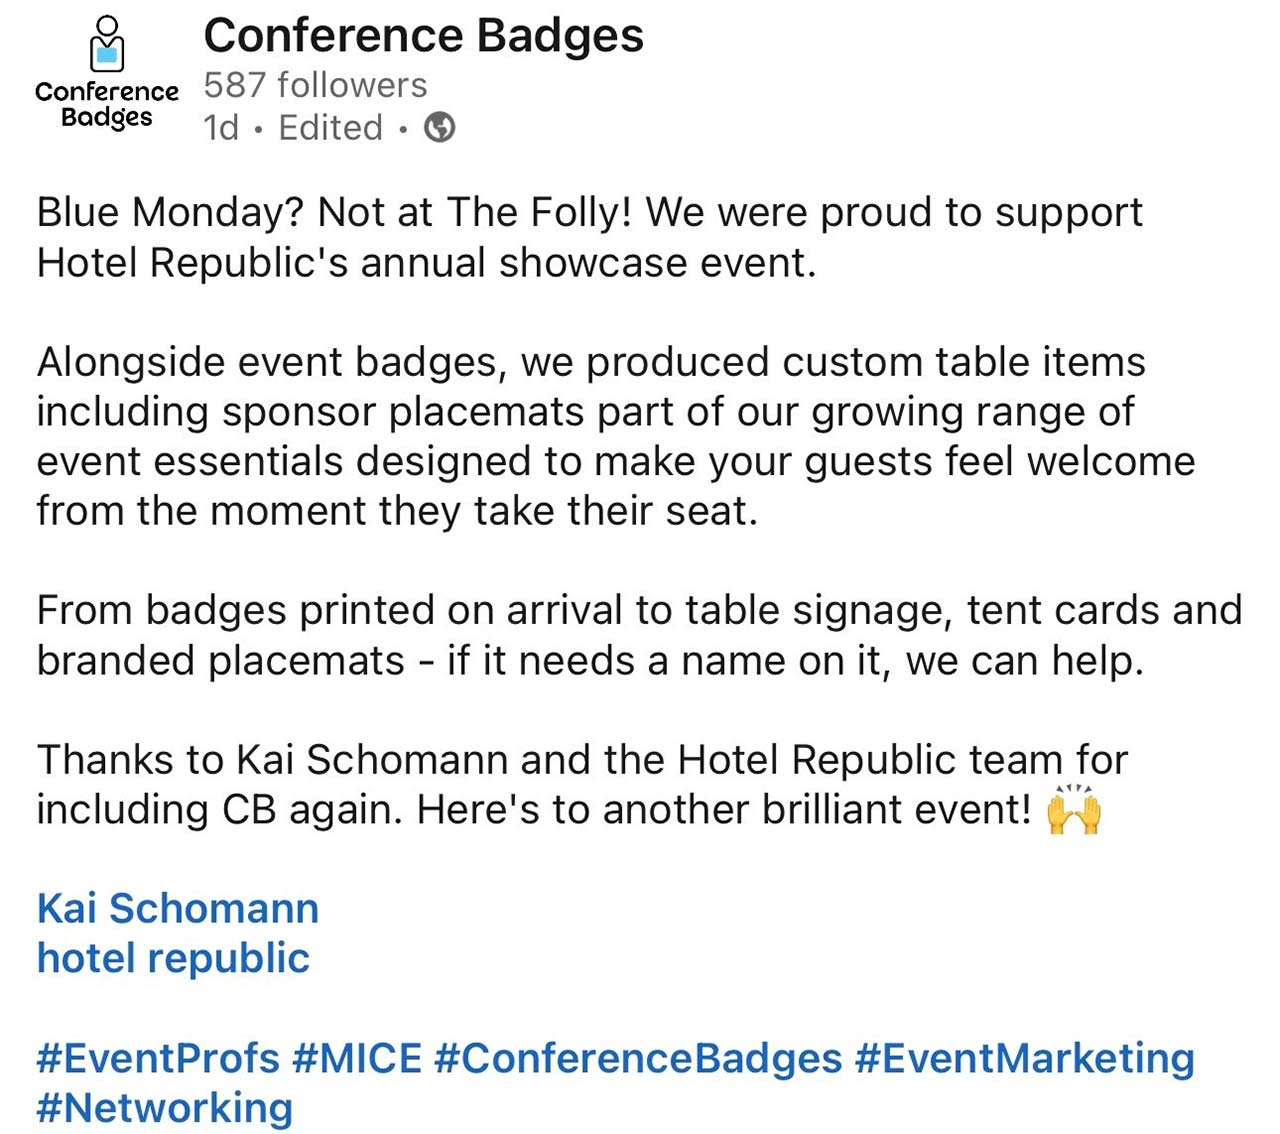1280x1134 pixels.
Task: Open the #ConferenceBadges hashtag
Action: pyautogui.click(x=638, y=1058)
